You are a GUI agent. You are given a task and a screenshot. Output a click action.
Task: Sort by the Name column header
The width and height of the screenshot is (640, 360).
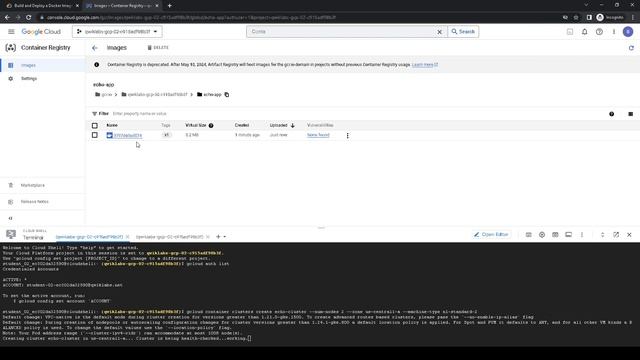[112, 125]
